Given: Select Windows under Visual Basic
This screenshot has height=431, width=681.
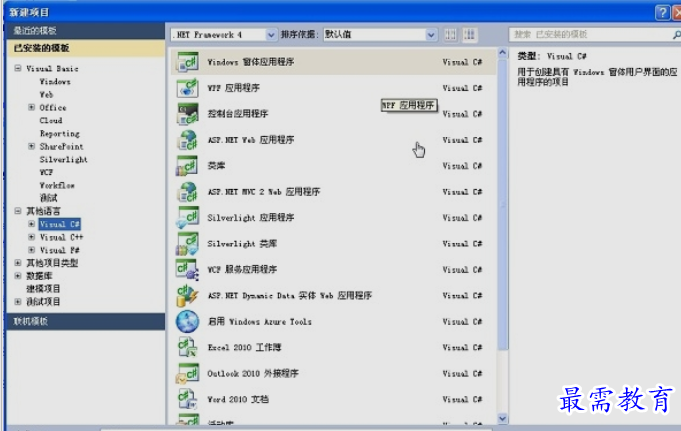Looking at the screenshot, I should pos(55,82).
